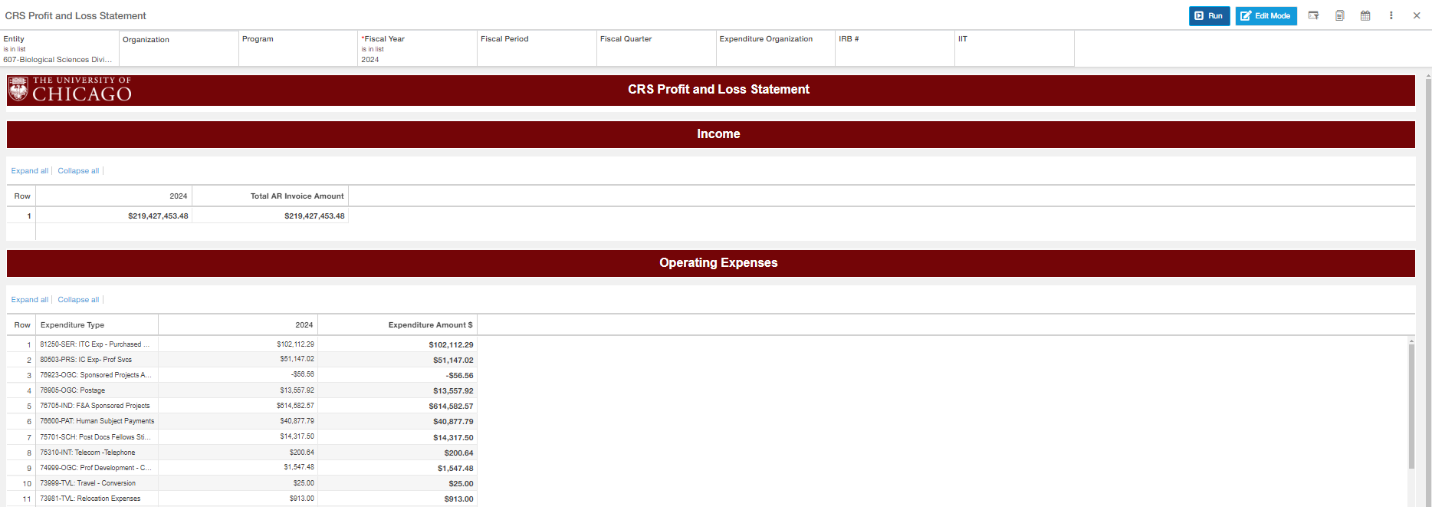Viewport: 1432px width, 507px height.
Task: Switch the report to Edit Mode
Action: pyautogui.click(x=1266, y=16)
